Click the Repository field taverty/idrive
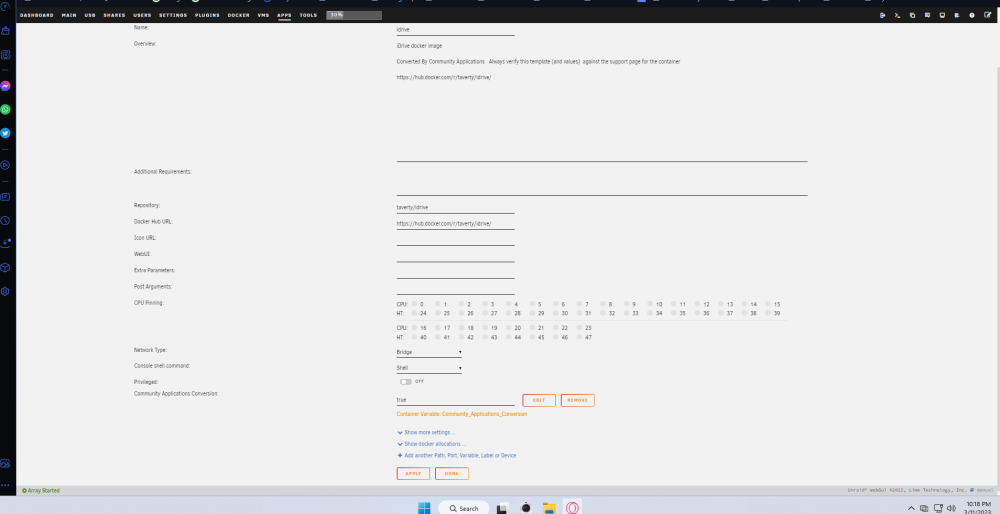Image resolution: width=1000 pixels, height=514 pixels. (x=455, y=208)
